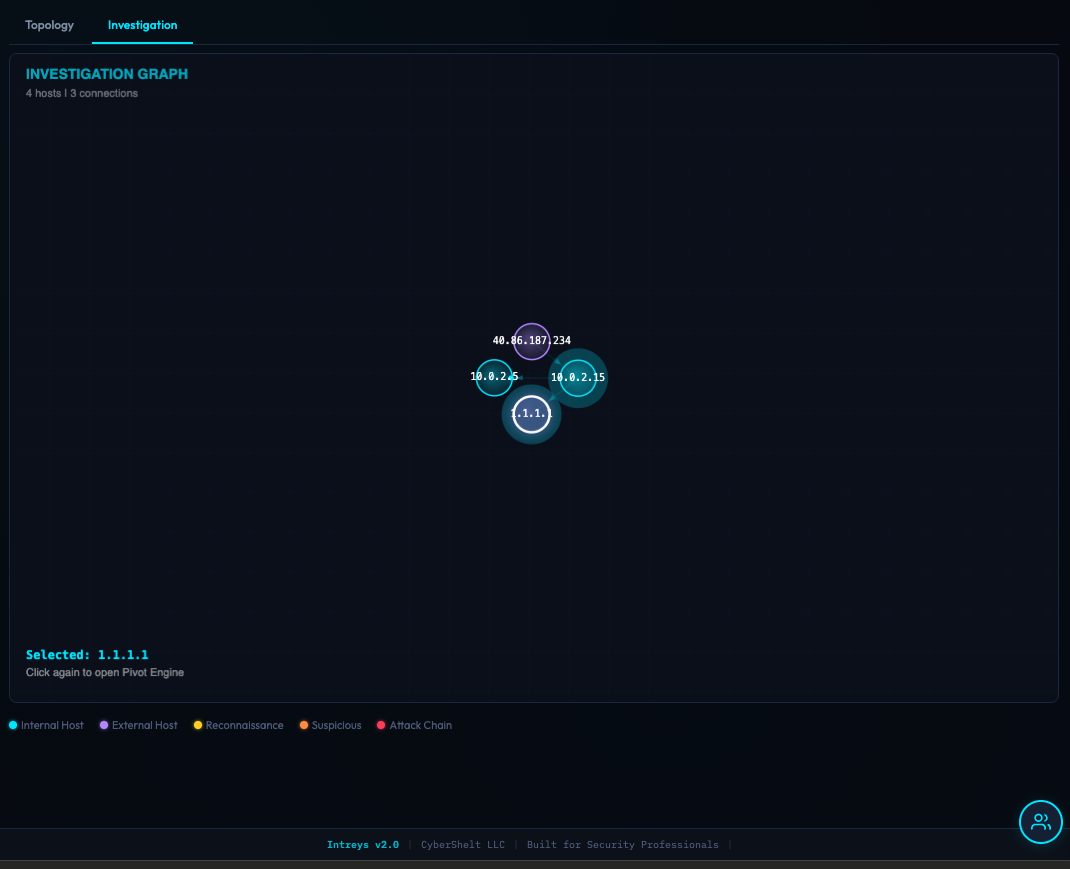
Task: Click the external host 40.86.187.234 node
Action: (x=531, y=341)
